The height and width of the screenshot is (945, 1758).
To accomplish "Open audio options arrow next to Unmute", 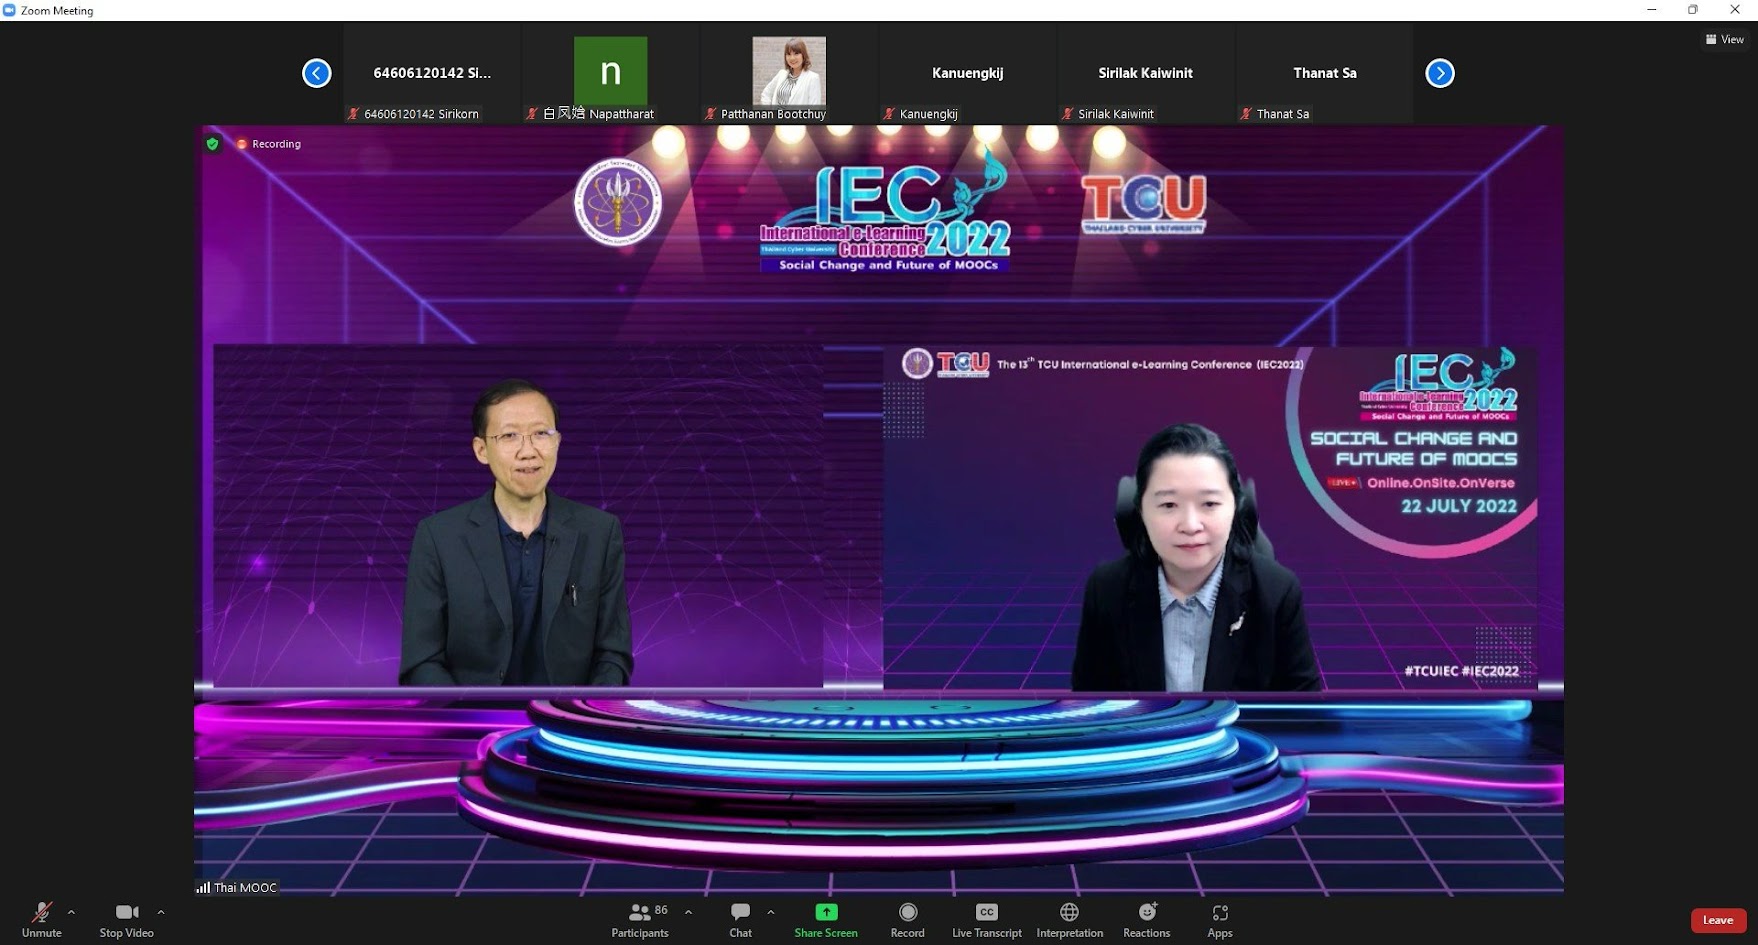I will click(71, 912).
